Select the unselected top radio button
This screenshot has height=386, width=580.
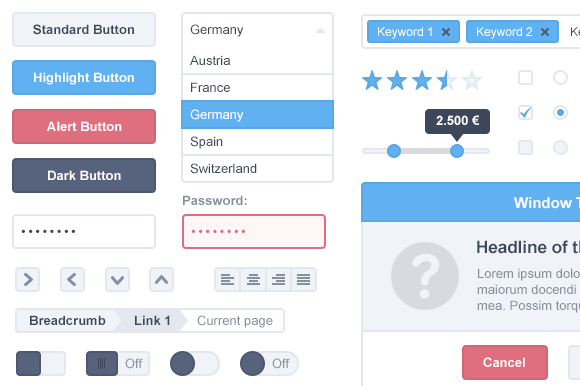click(560, 78)
